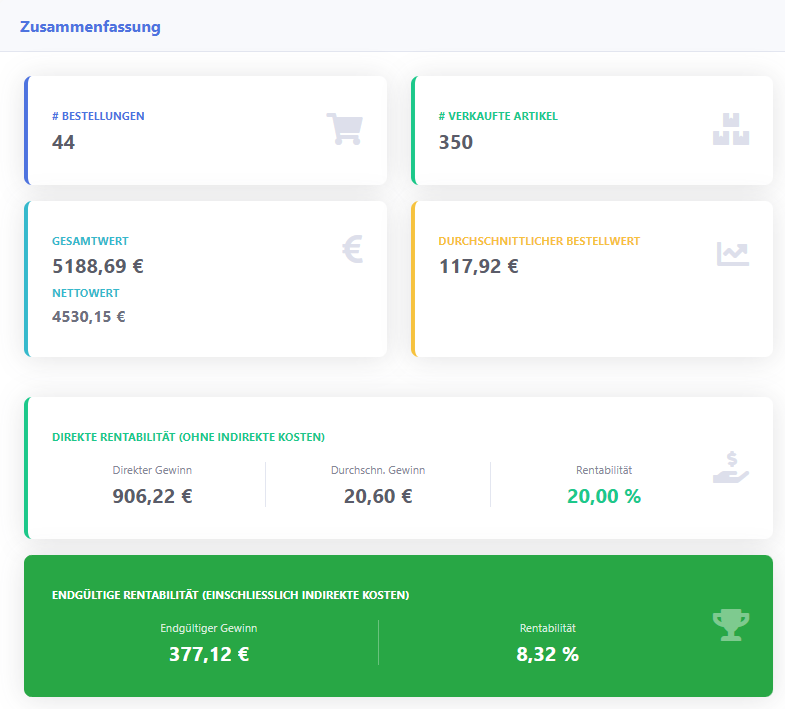Click the Durchschnittlicher Bestellwert label
This screenshot has height=709, width=785.
(539, 241)
